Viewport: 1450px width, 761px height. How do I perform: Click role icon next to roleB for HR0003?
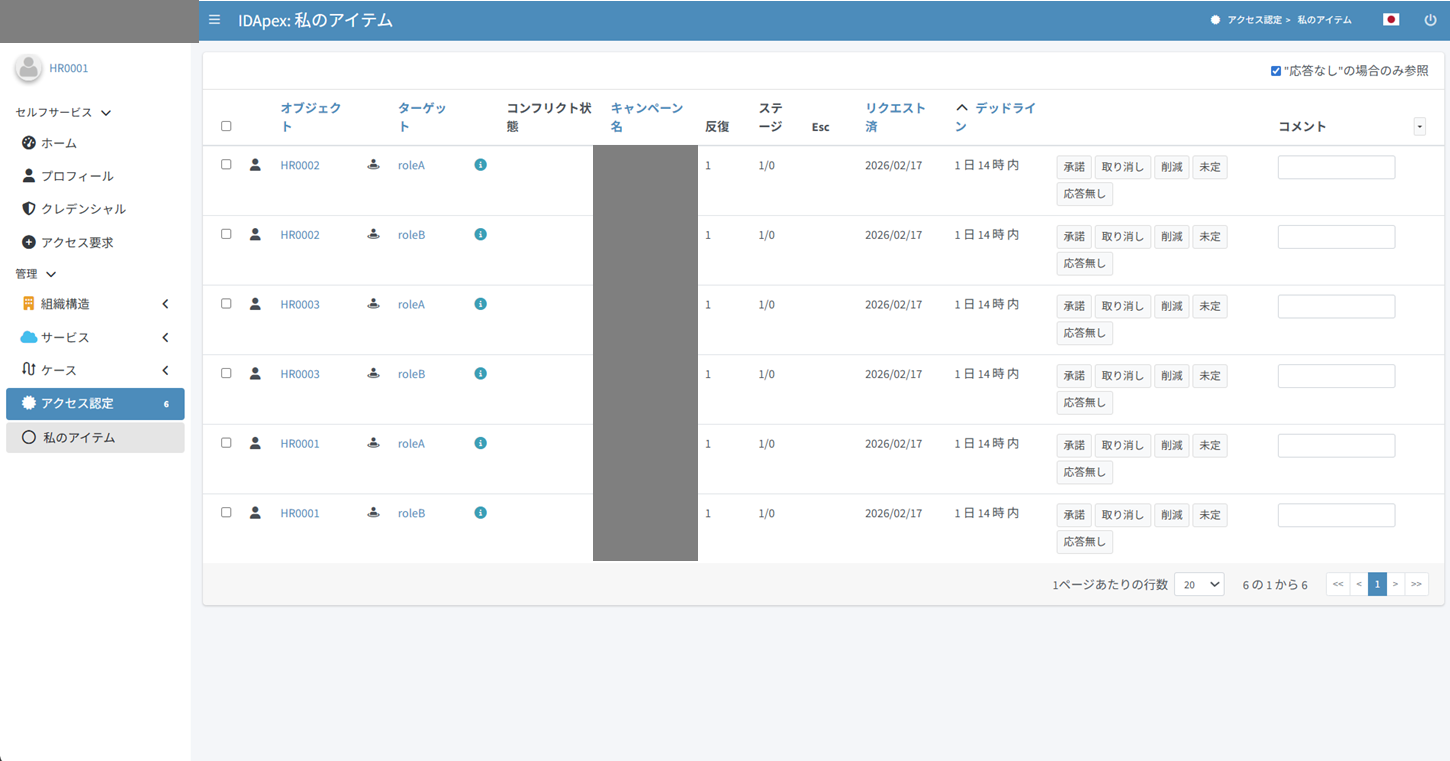point(373,373)
